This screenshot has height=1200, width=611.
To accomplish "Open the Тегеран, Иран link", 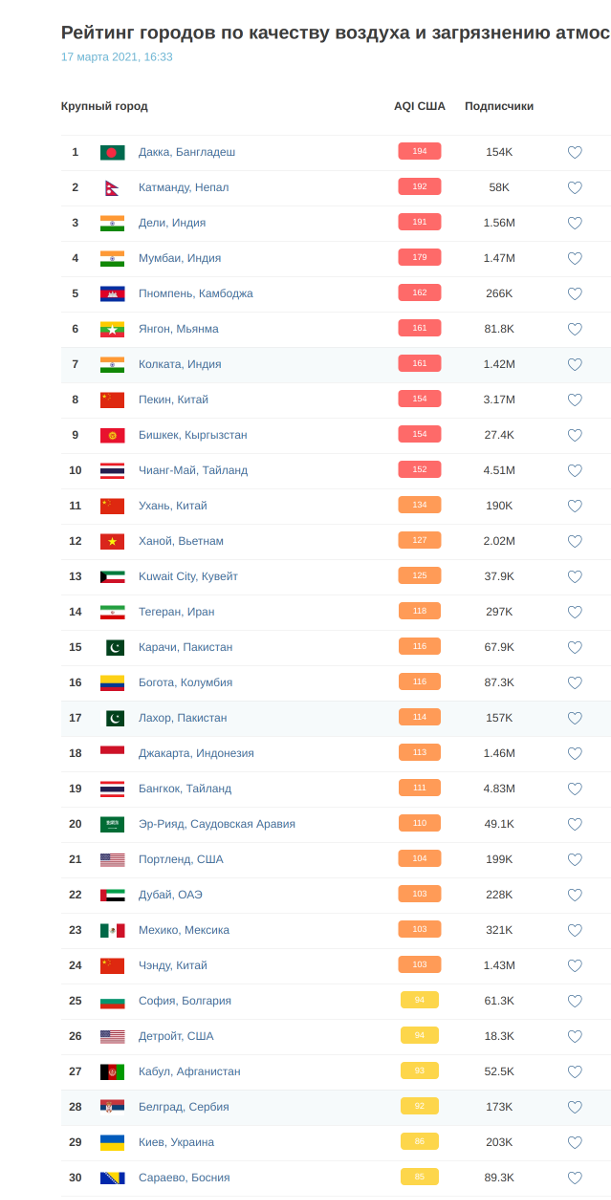I will (x=176, y=612).
